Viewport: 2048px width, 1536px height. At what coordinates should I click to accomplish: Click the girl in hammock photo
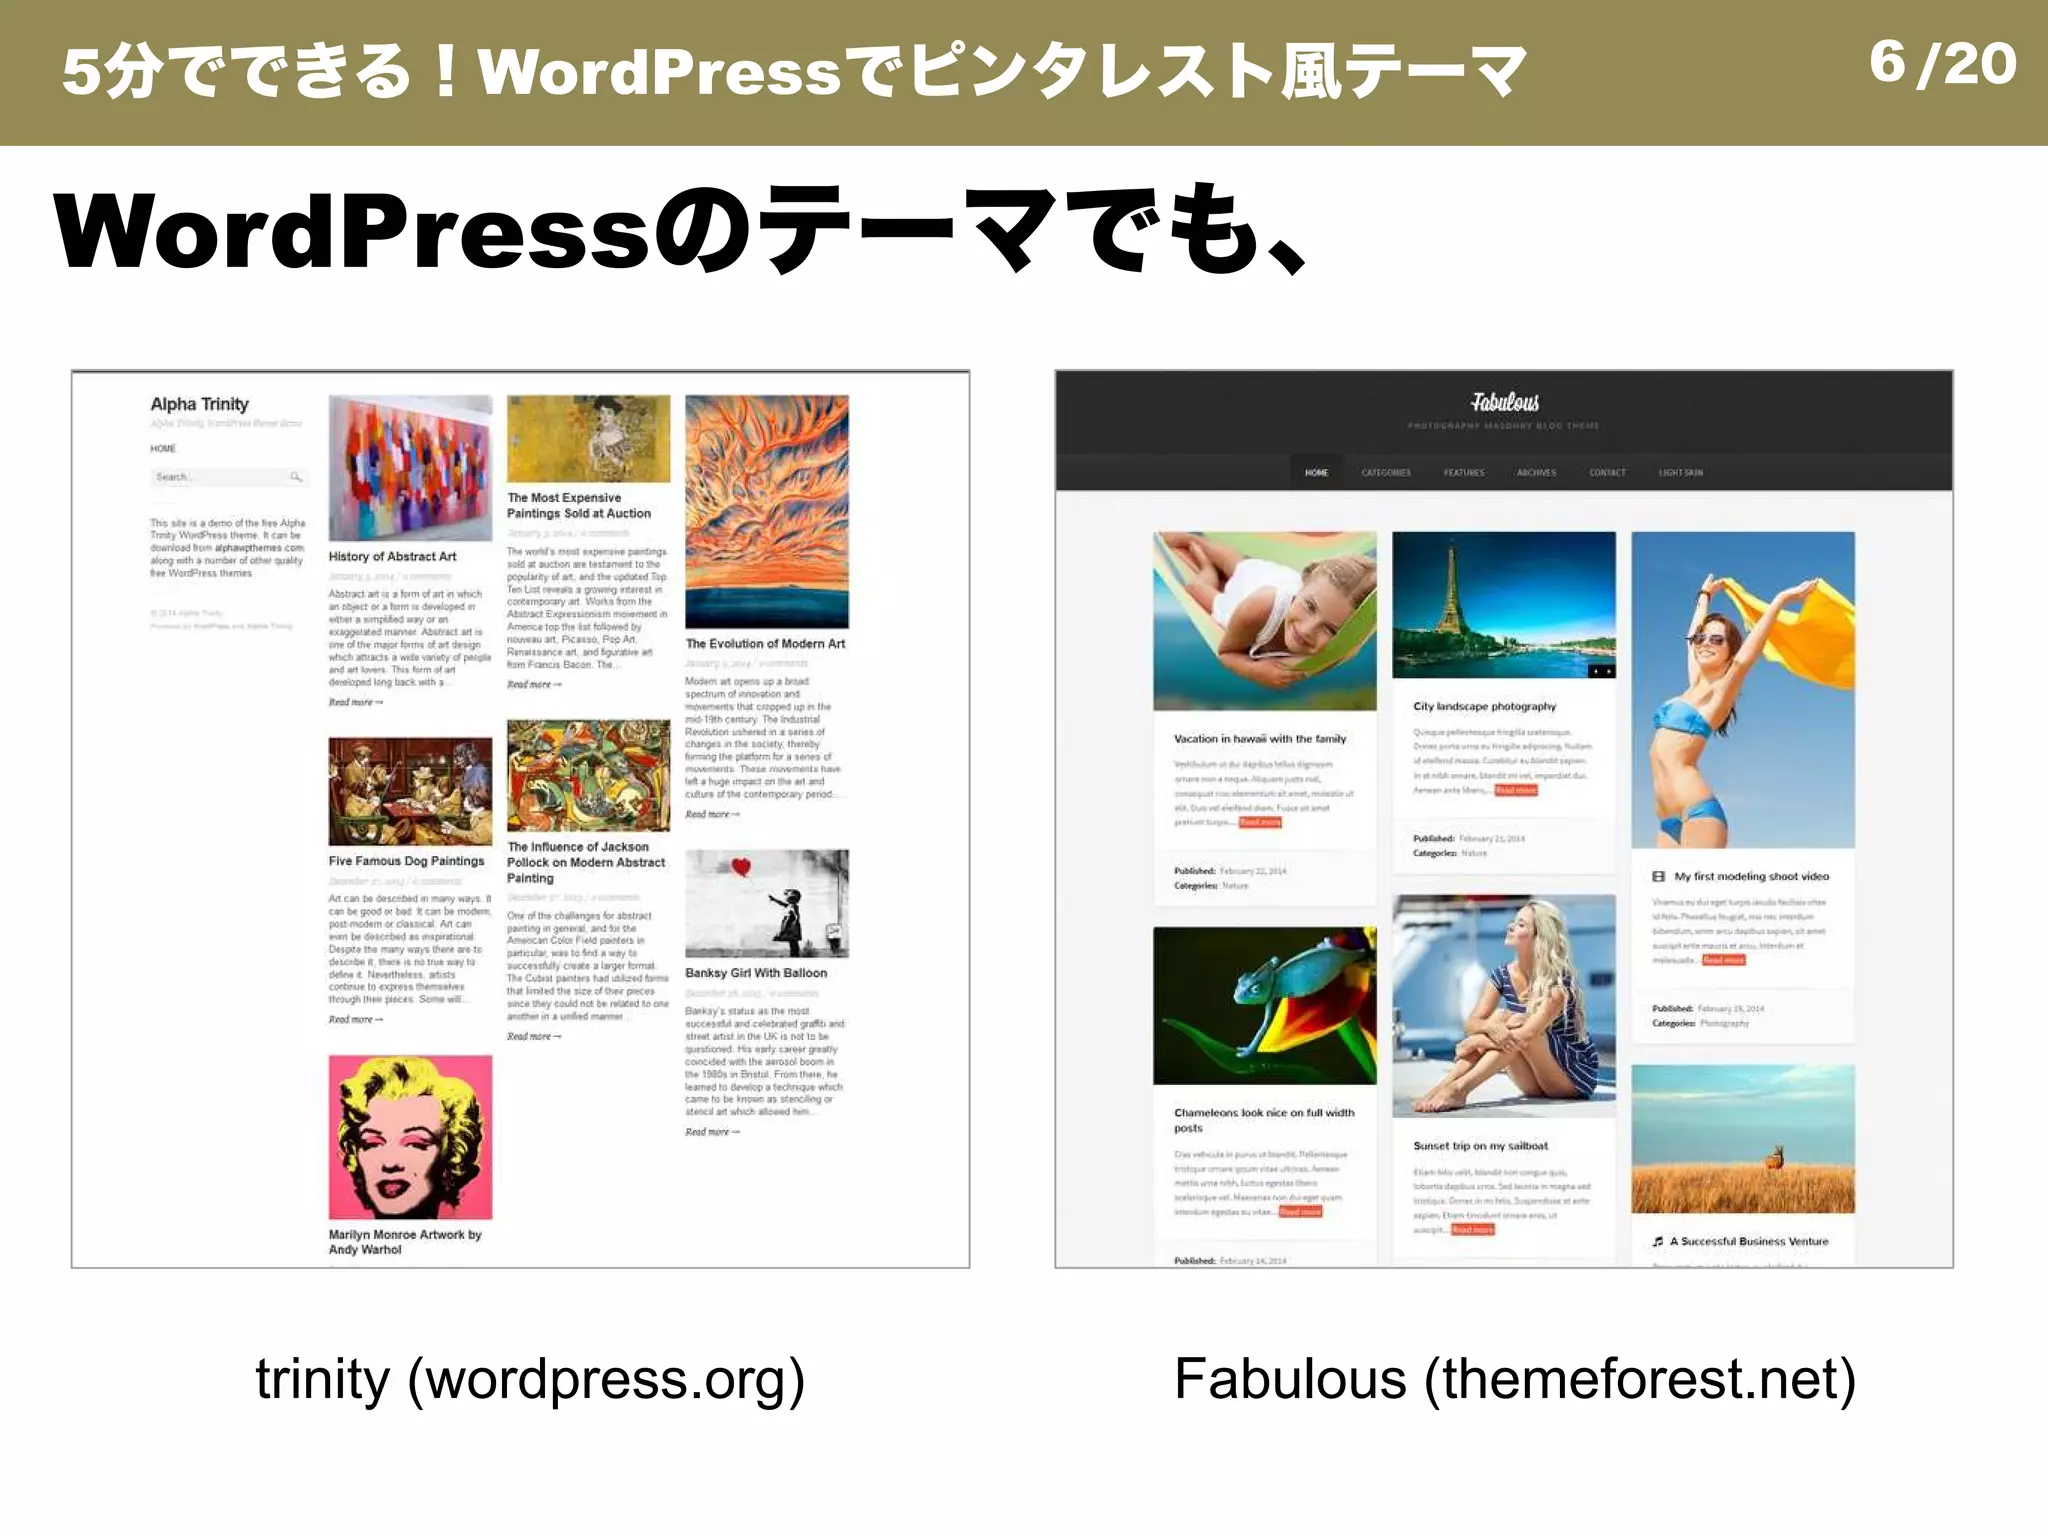pos(1265,621)
